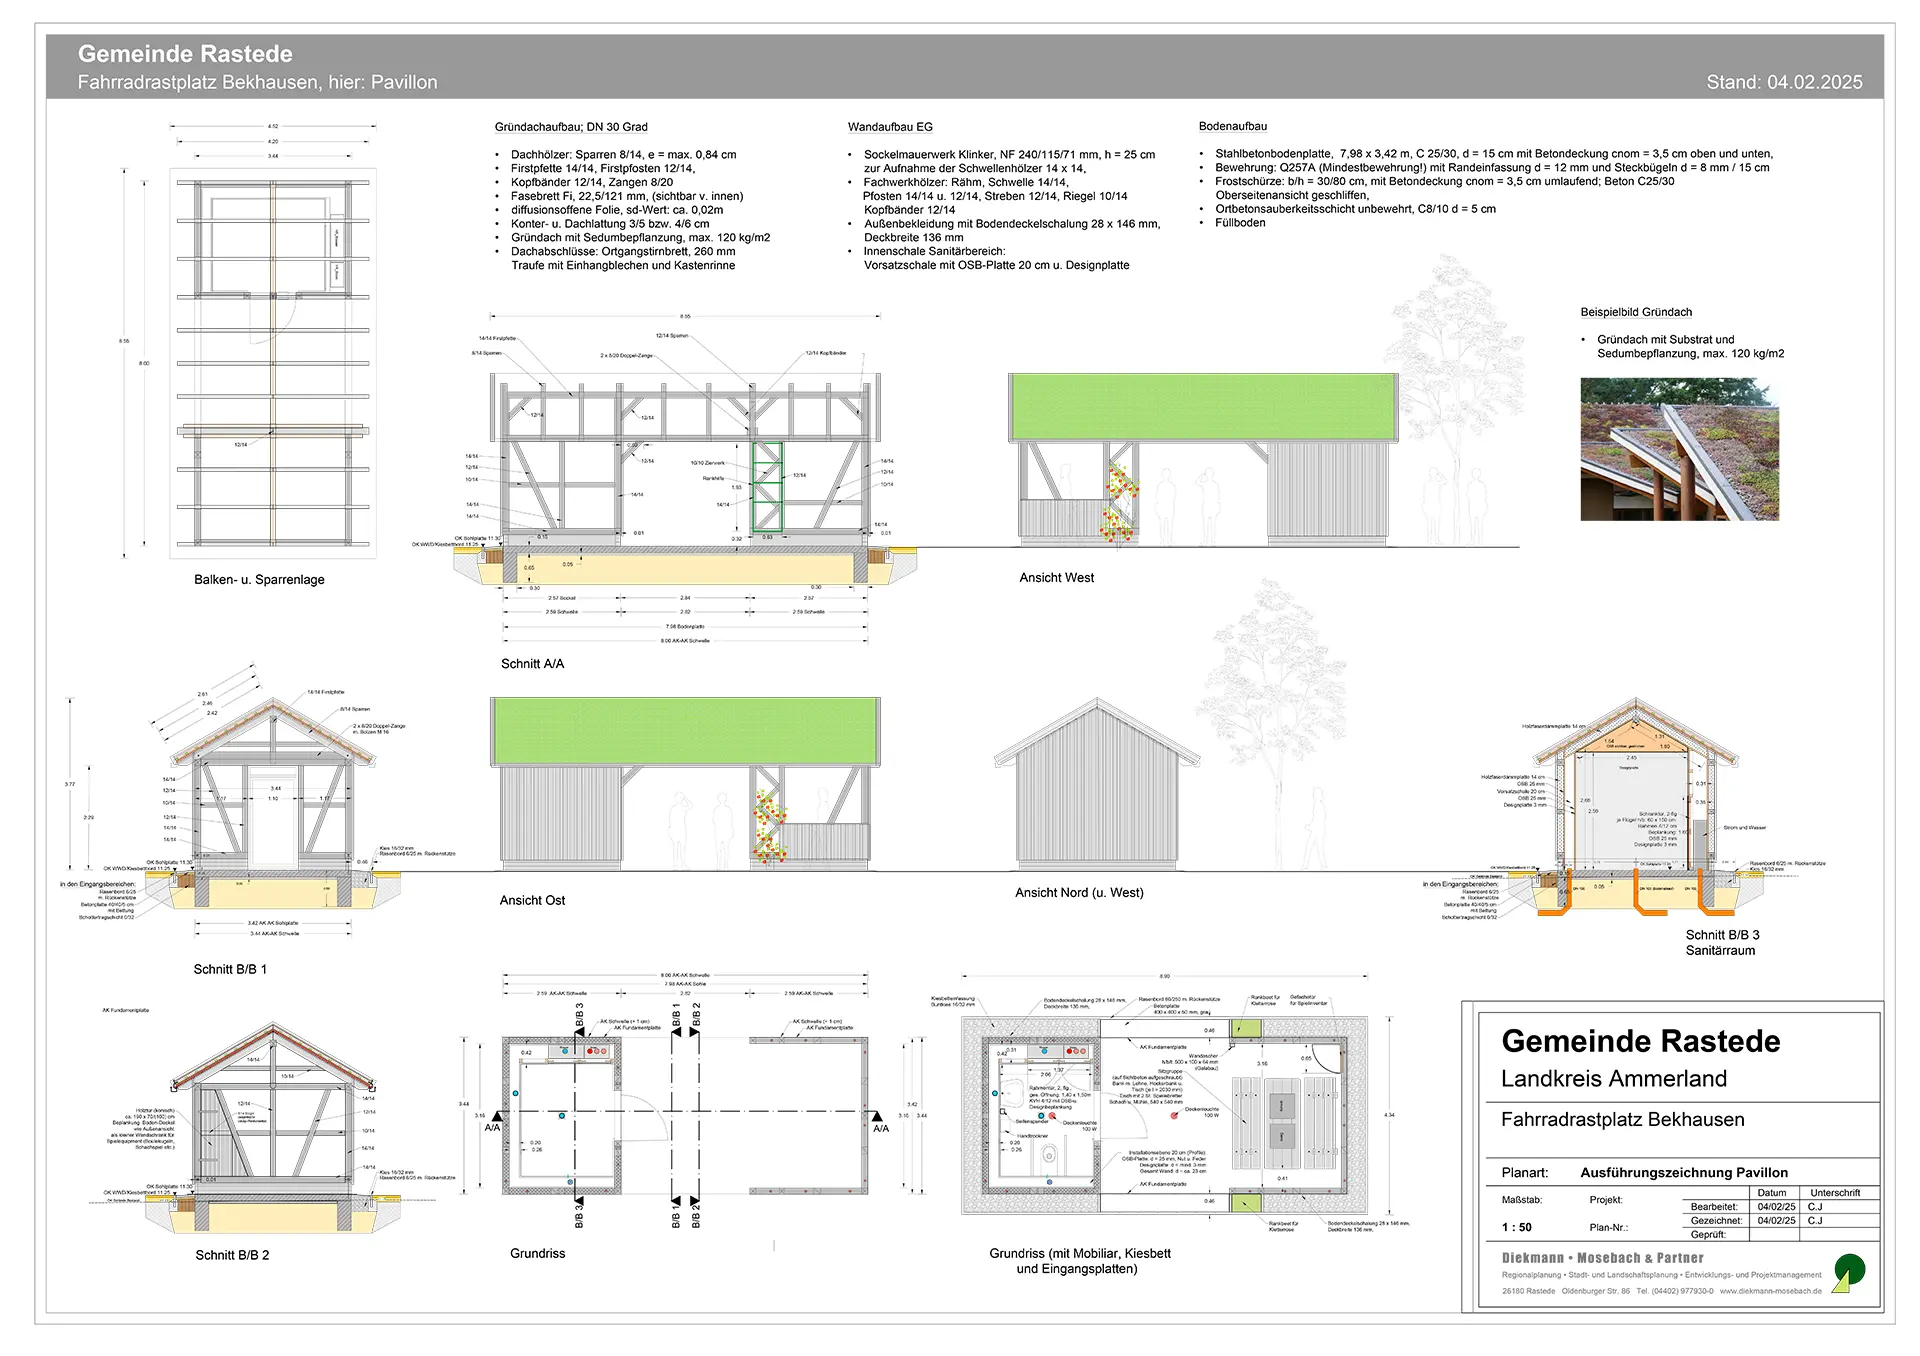Image resolution: width=1920 pixels, height=1356 pixels.
Task: Click the top B/B 2 section marker
Action: point(696,1018)
